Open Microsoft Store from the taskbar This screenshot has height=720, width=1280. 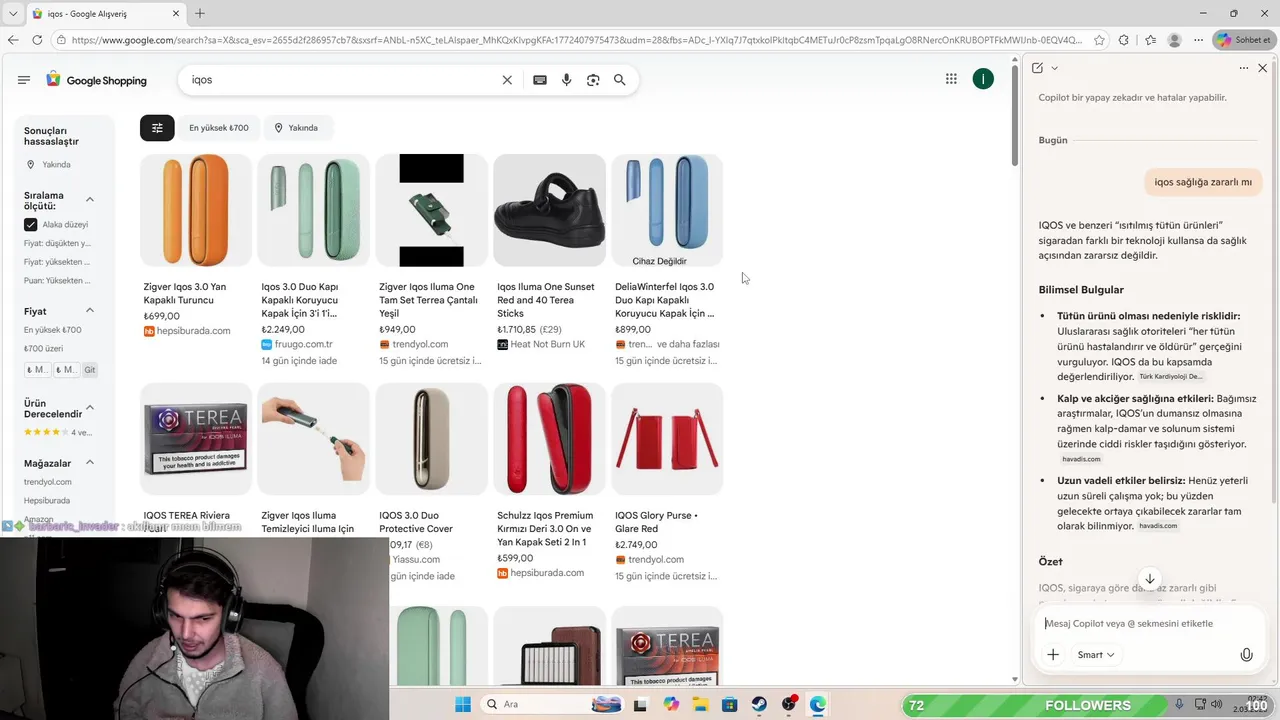click(730, 704)
